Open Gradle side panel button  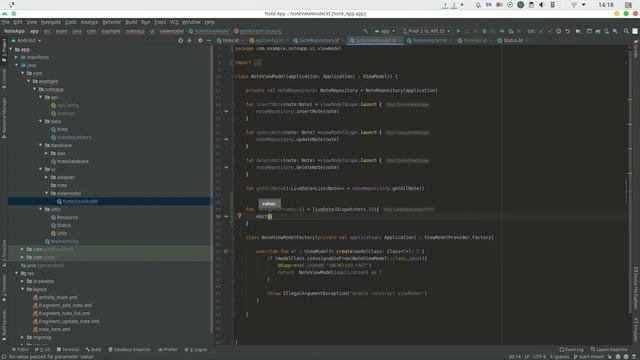[636, 49]
